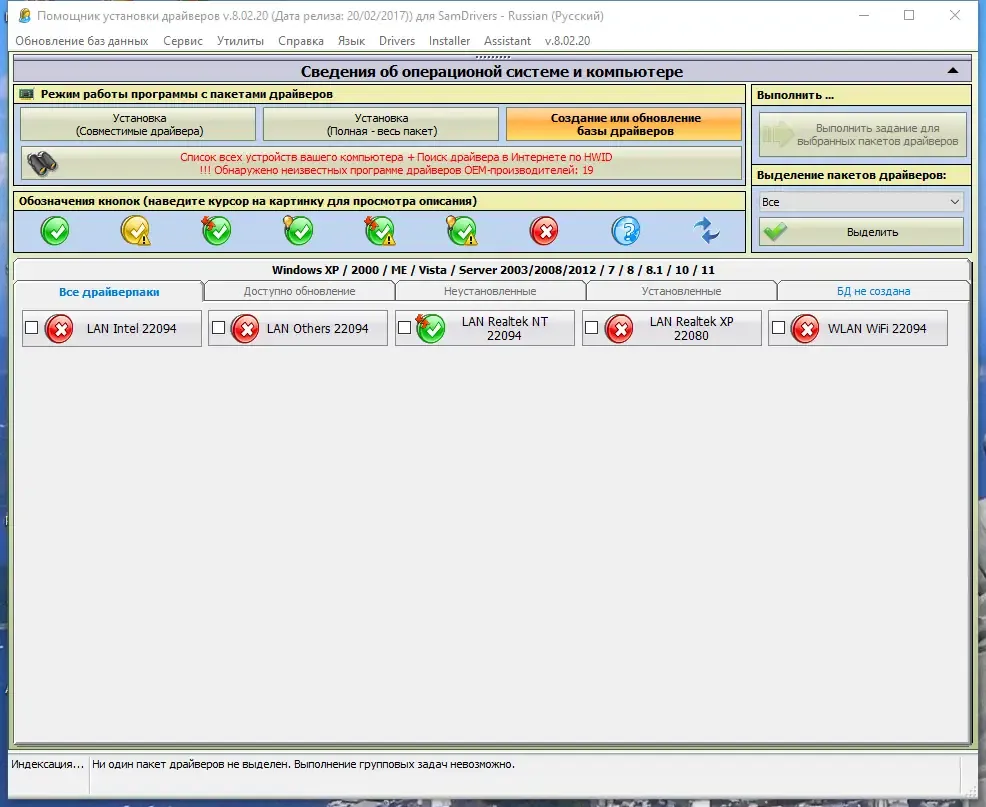Click the Windows XP / 2000 / ME OS list heading
986x807 pixels.
(493, 270)
